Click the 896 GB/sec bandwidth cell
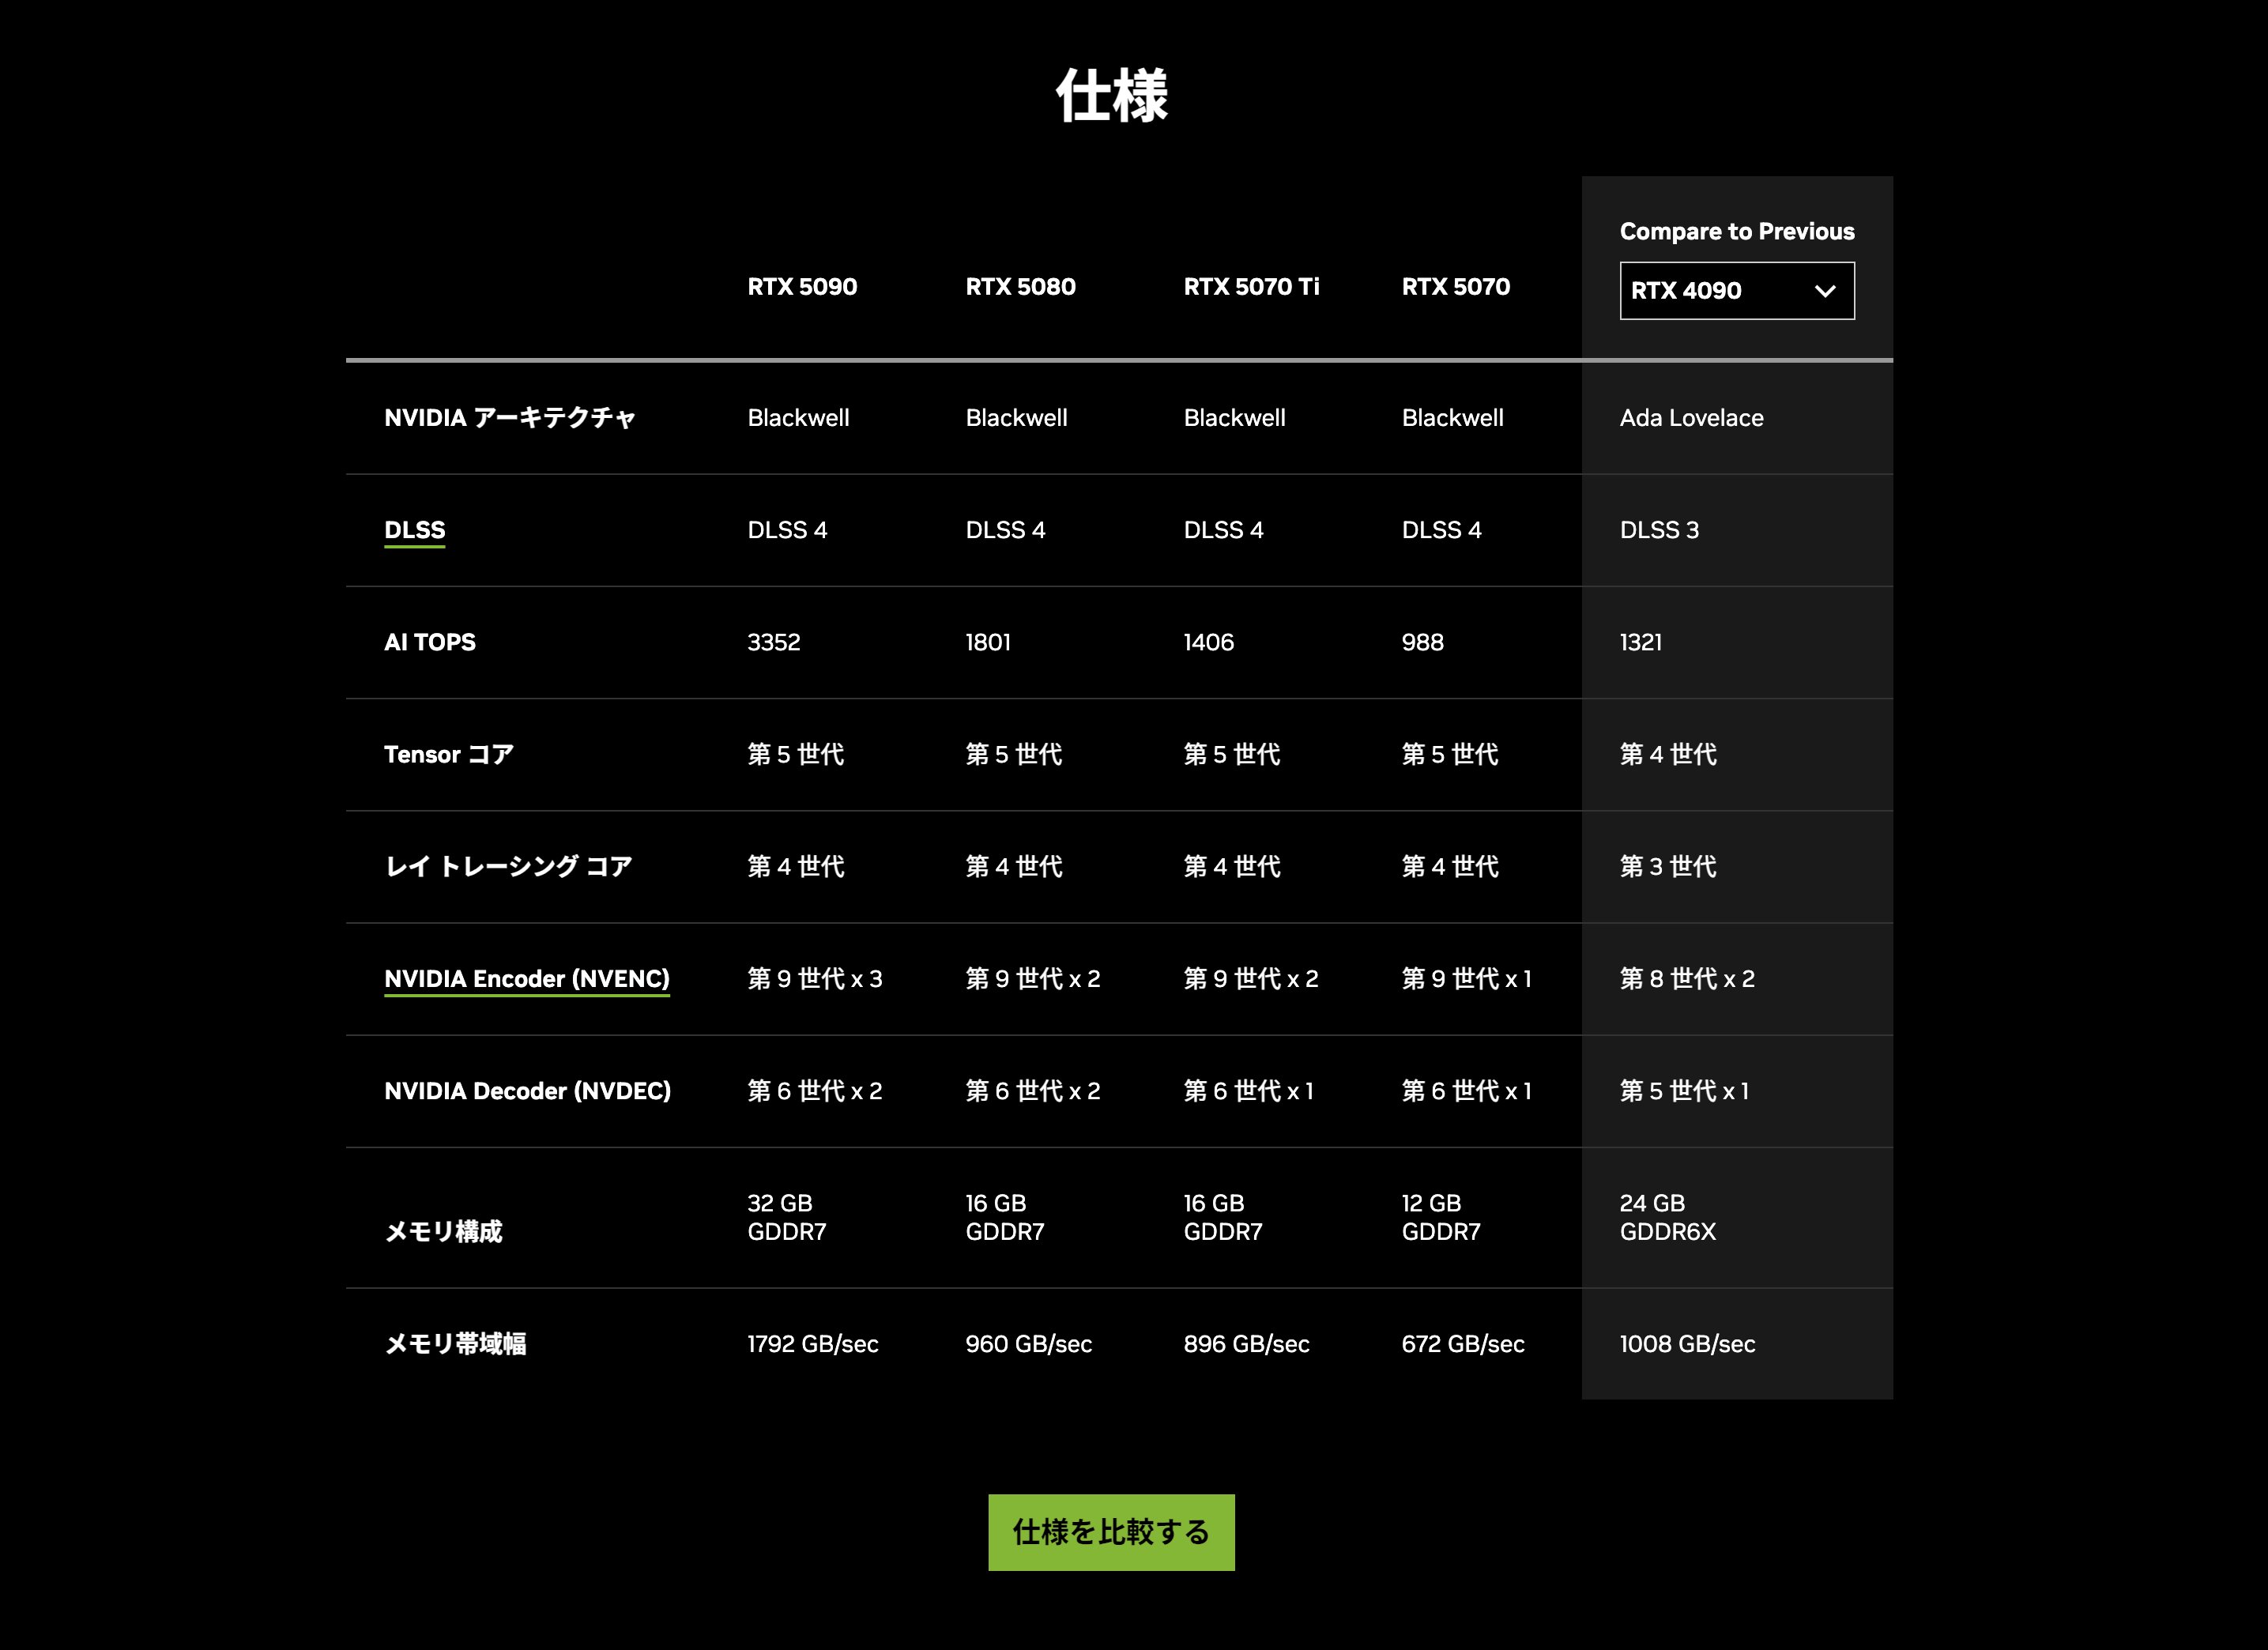 click(1246, 1344)
